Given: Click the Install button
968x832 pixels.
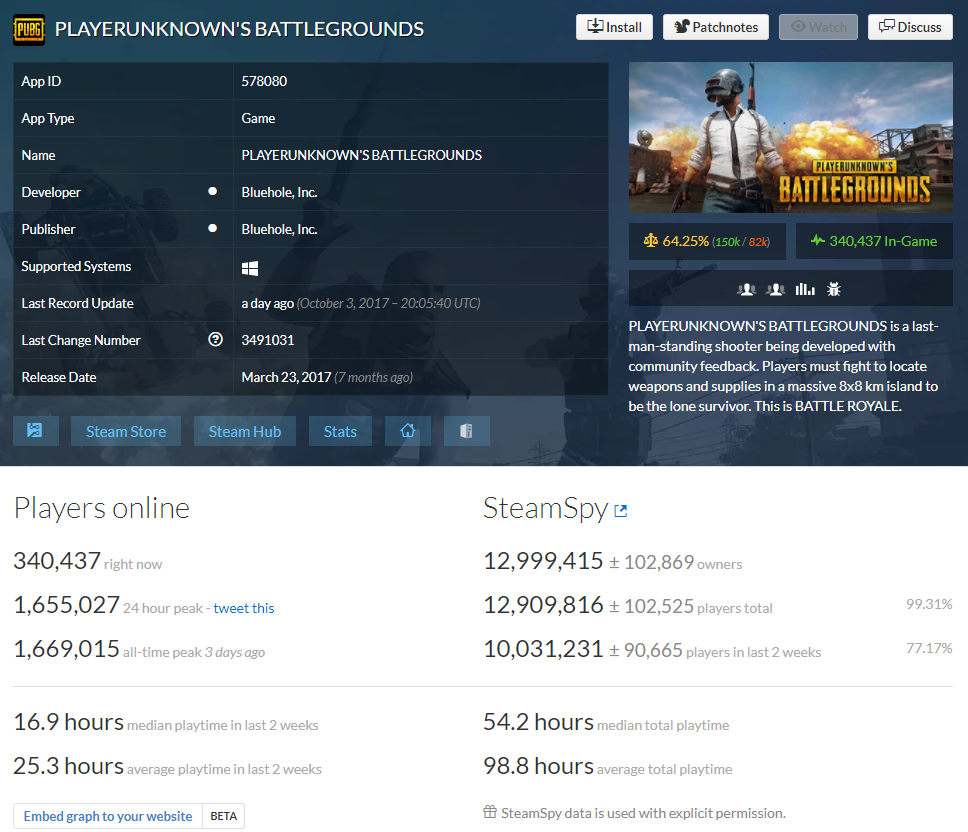Looking at the screenshot, I should 614,27.
